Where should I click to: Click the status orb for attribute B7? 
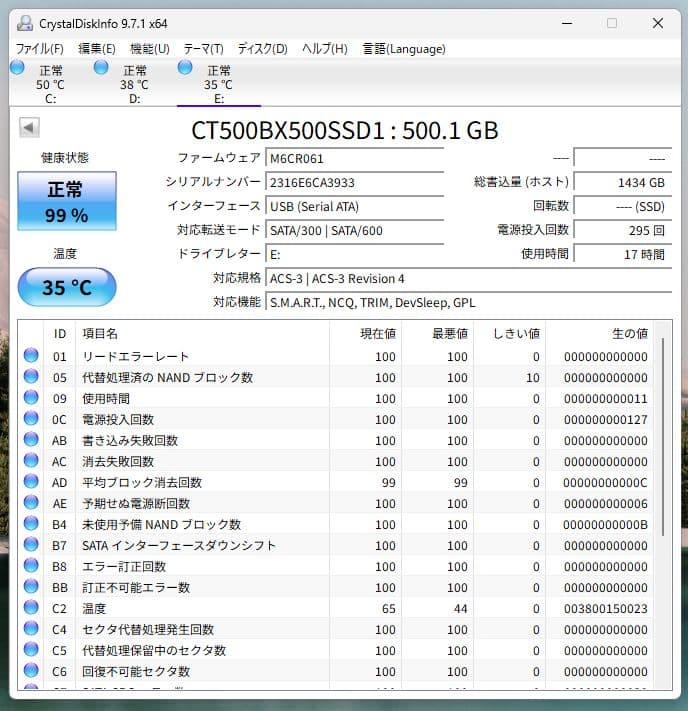[31, 544]
